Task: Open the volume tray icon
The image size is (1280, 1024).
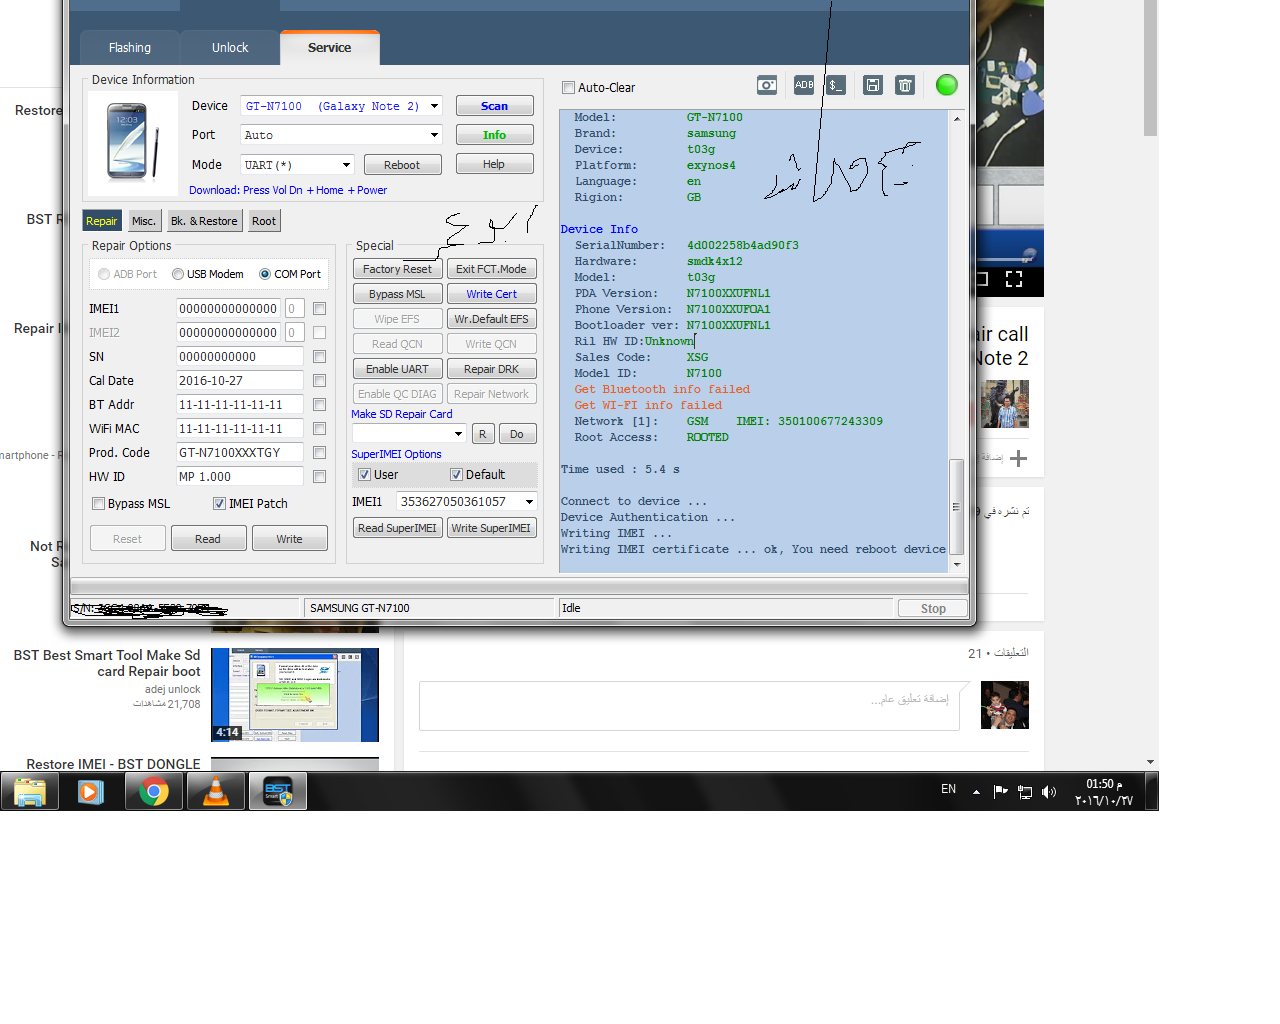Action: 1049,792
